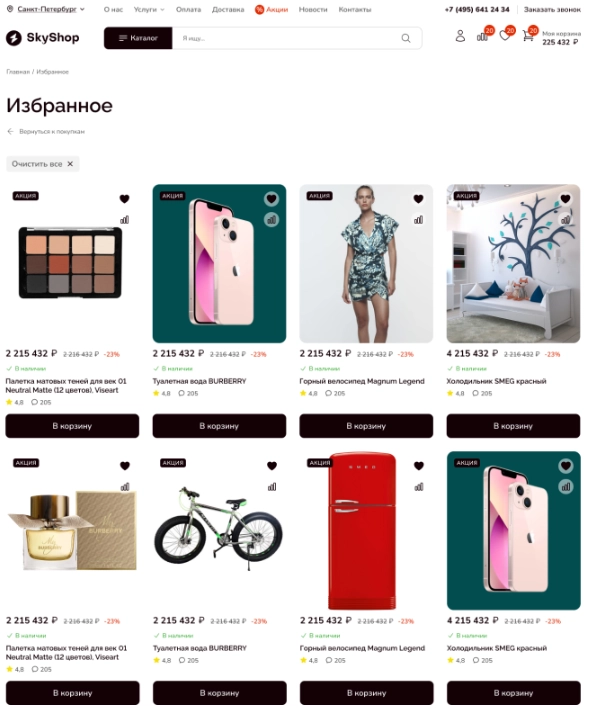
Task: Open the comparison list icon in header
Action: (482, 37)
